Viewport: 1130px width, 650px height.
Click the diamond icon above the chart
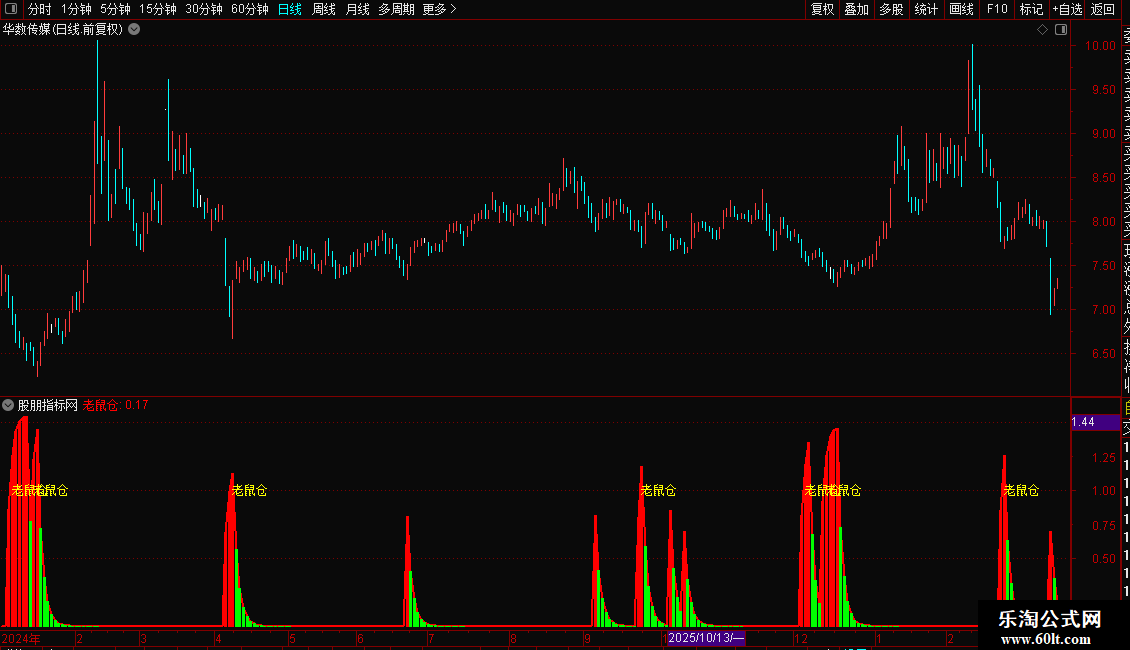tap(1042, 30)
